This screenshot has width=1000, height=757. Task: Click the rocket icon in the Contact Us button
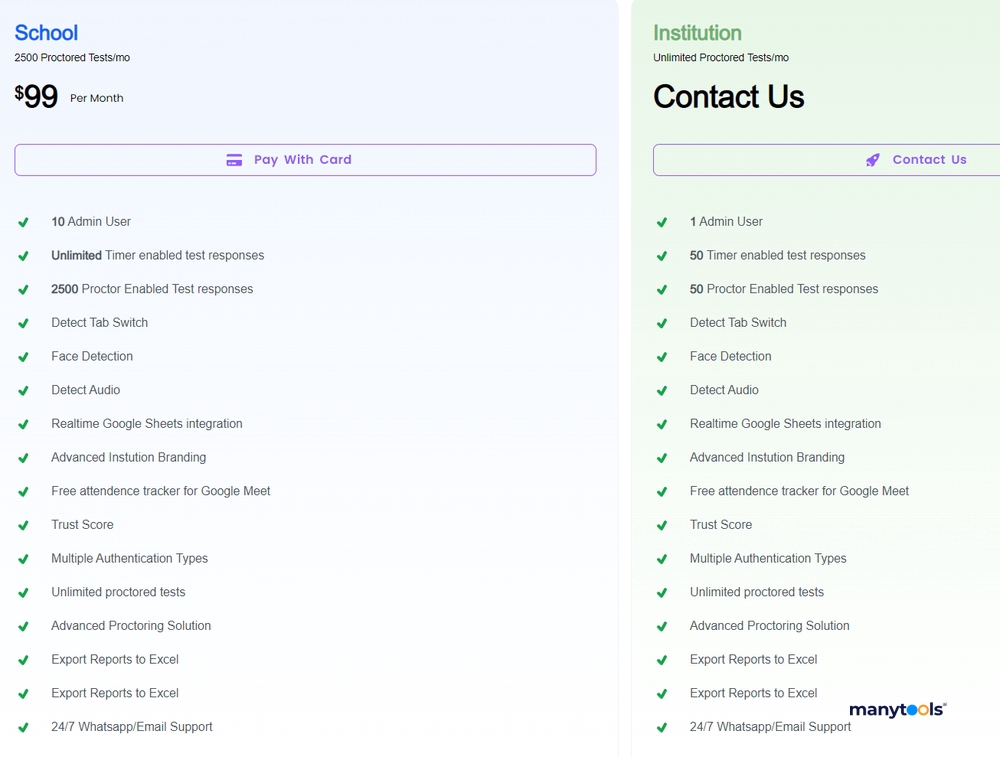tap(872, 160)
